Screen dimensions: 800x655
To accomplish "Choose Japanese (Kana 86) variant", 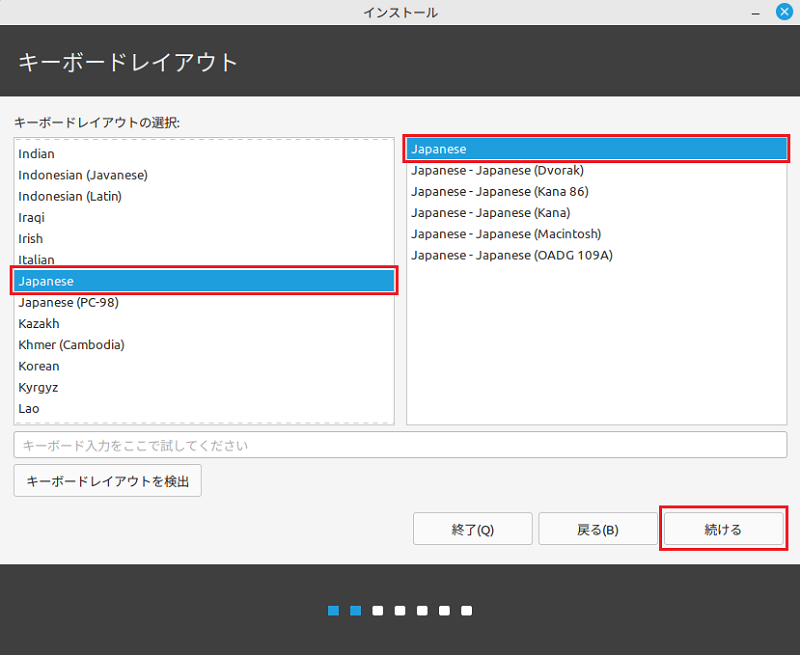I will point(596,192).
